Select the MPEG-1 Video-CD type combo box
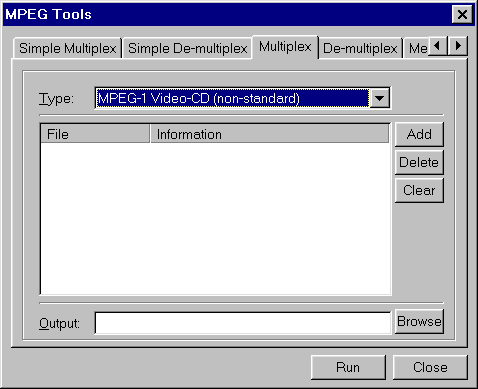 242,98
